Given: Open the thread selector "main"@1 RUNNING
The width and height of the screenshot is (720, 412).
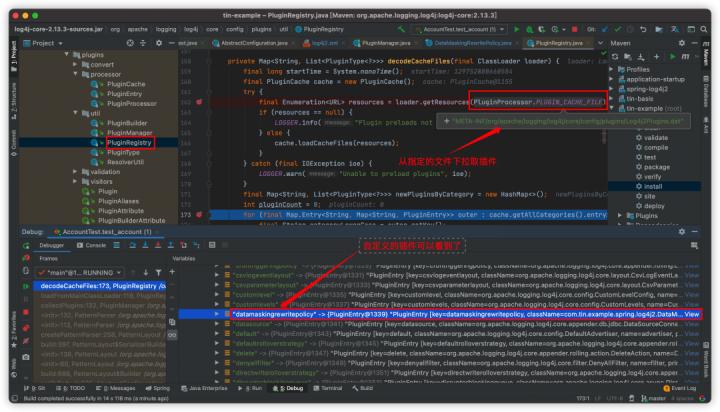Looking at the screenshot, I should pos(81,272).
